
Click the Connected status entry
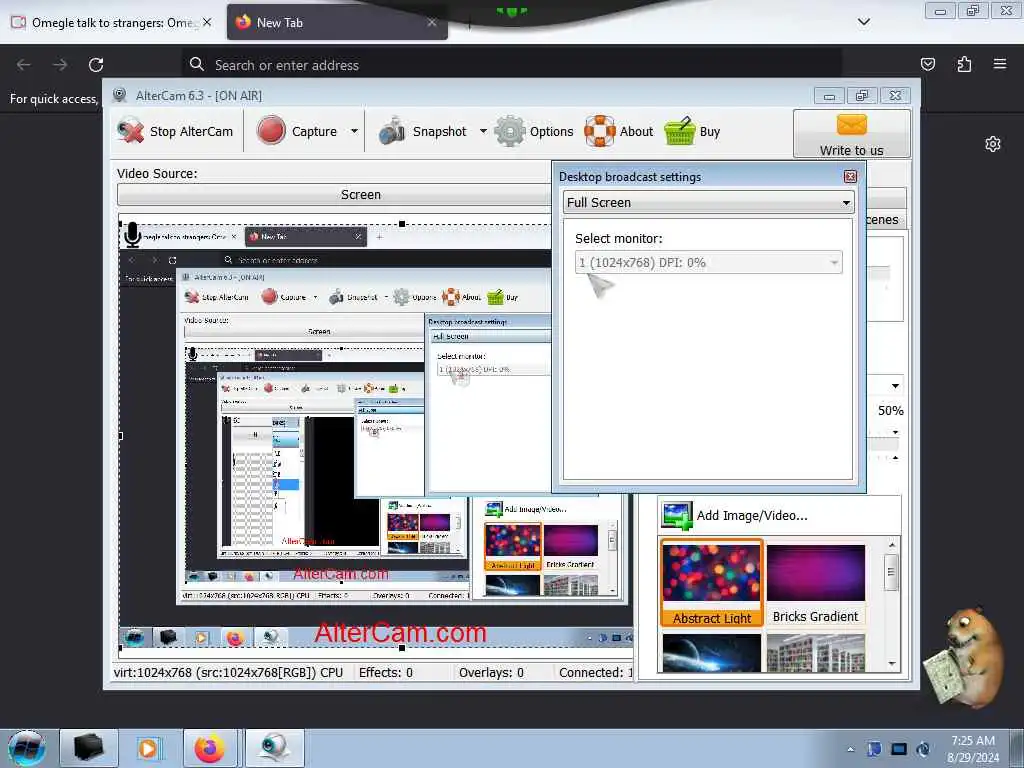coord(596,672)
